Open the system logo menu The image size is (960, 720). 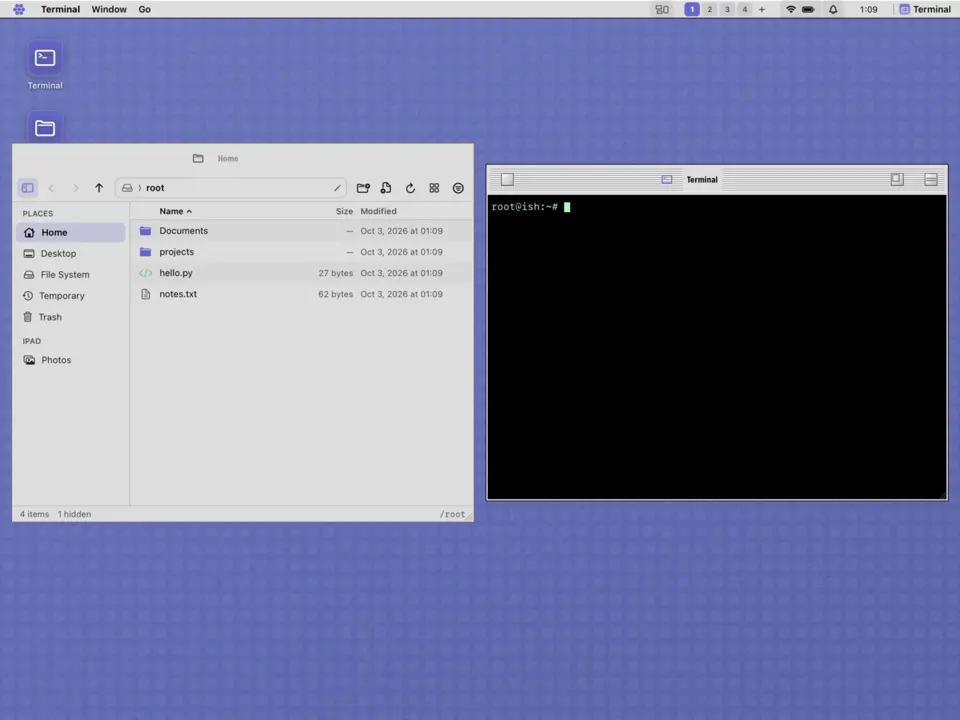click(19, 9)
